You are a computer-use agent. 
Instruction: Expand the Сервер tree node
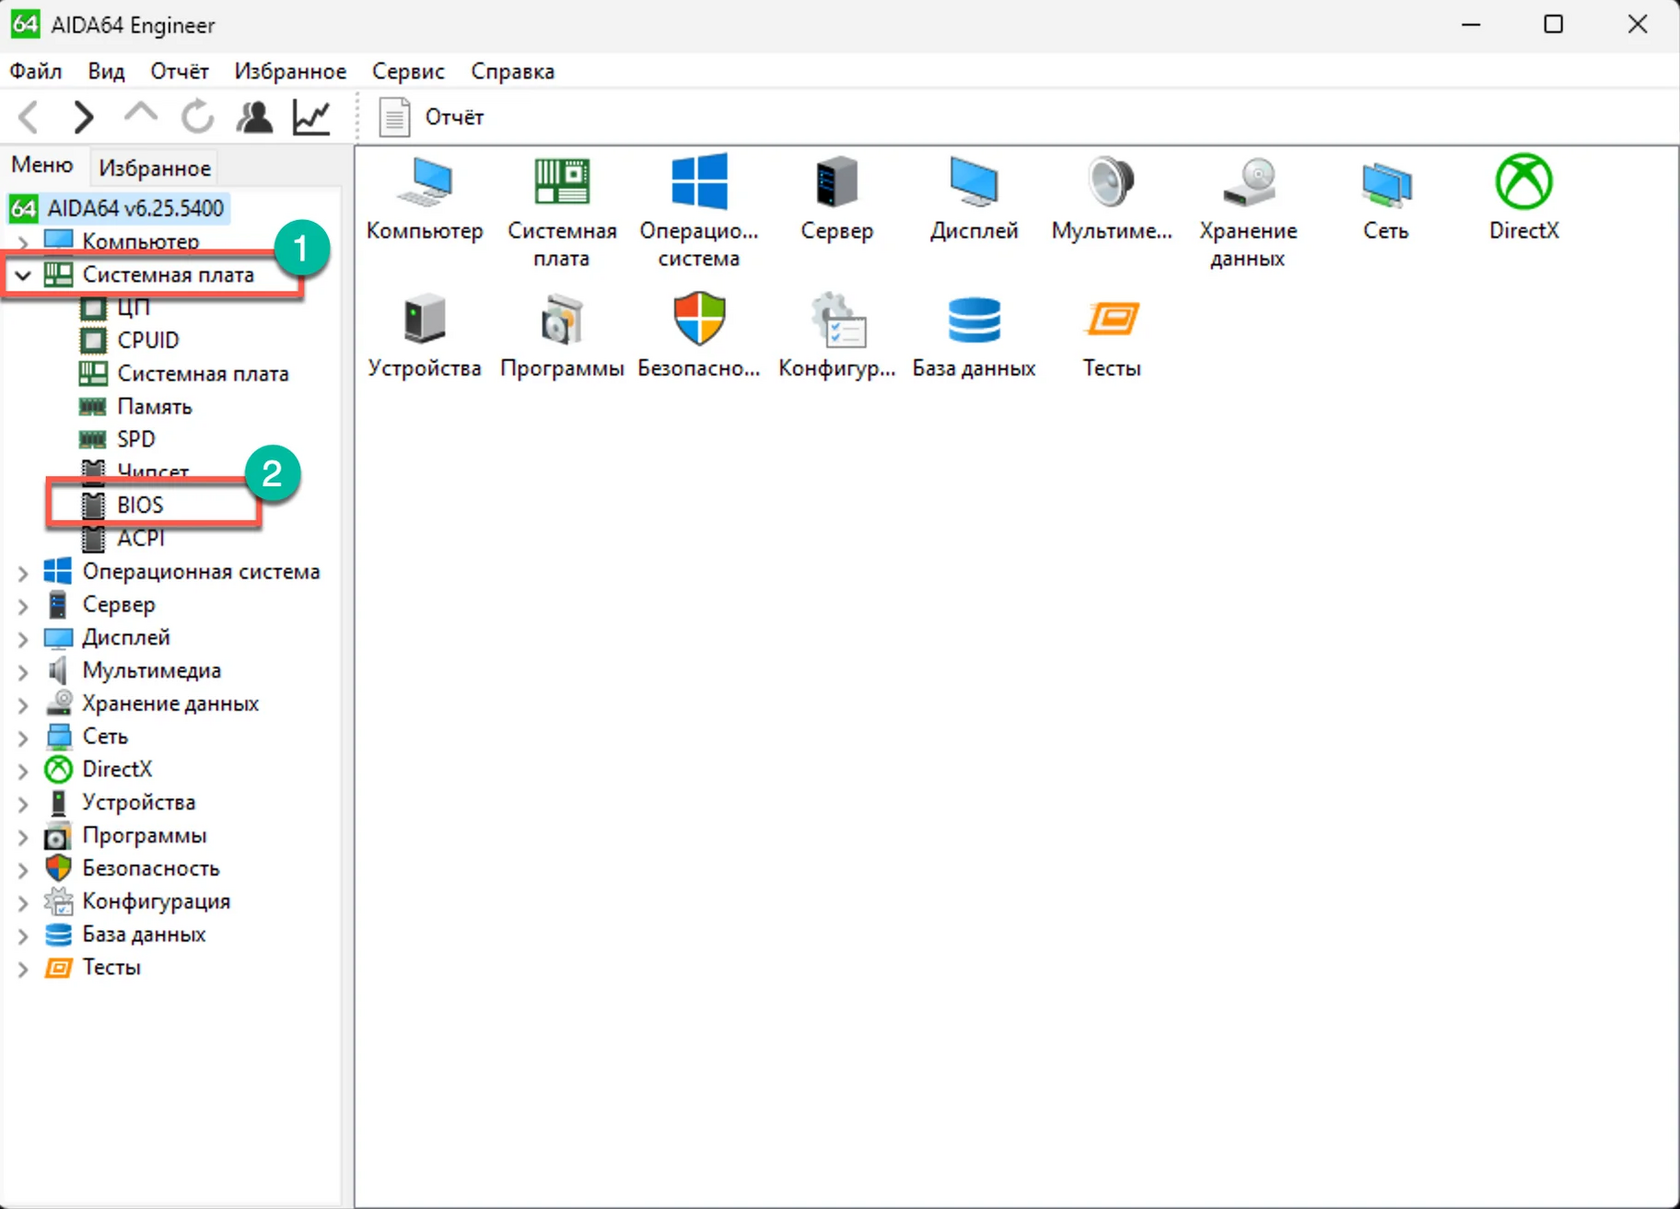click(x=23, y=605)
